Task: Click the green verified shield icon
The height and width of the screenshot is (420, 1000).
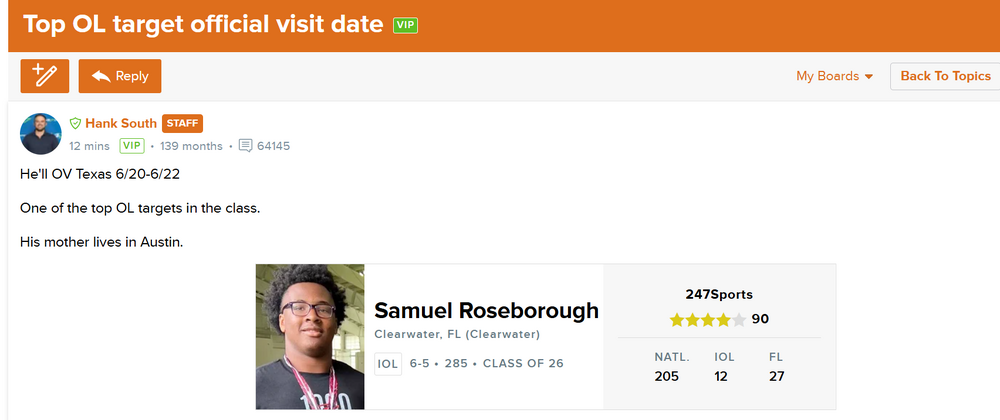Action: 75,124
